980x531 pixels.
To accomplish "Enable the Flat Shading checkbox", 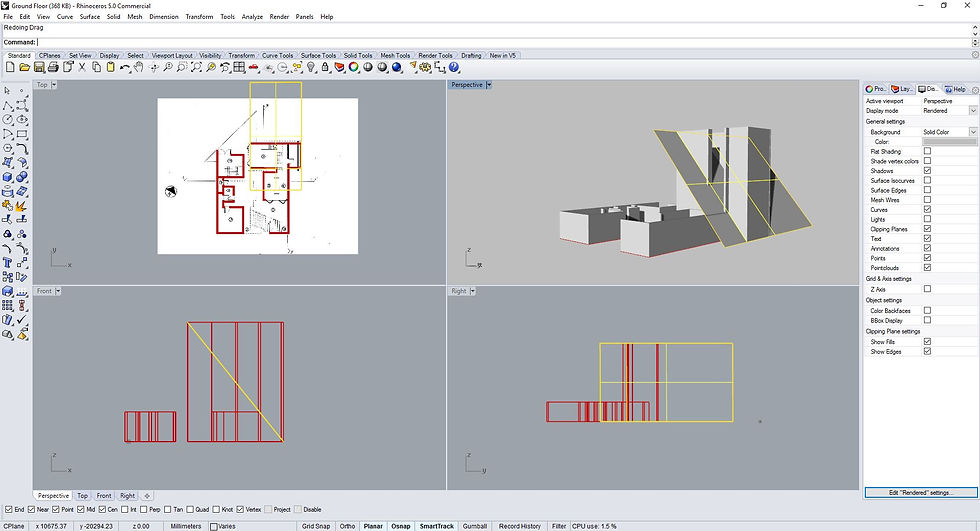I will [928, 151].
